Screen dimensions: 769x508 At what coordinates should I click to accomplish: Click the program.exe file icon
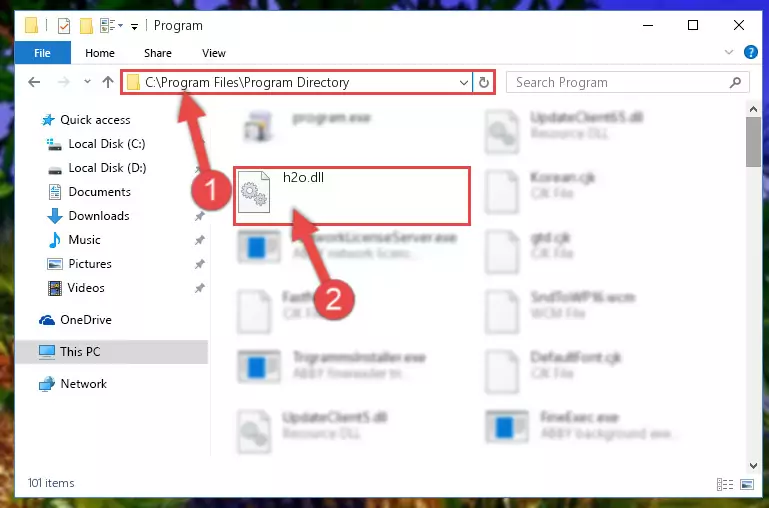[x=258, y=125]
